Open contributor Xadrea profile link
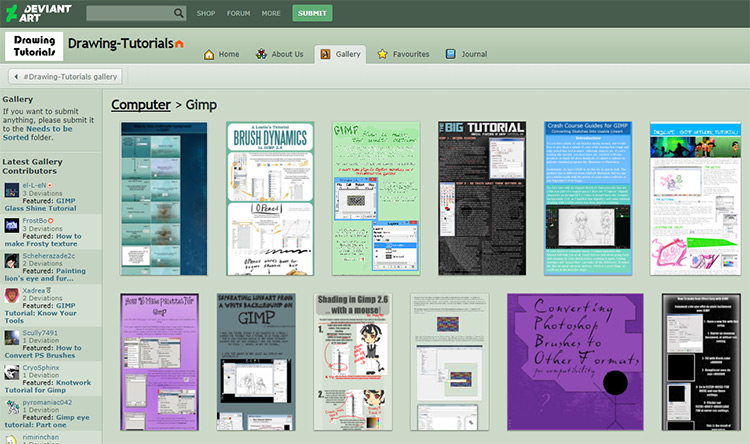Screen dimensions: 750x444 click(33, 290)
